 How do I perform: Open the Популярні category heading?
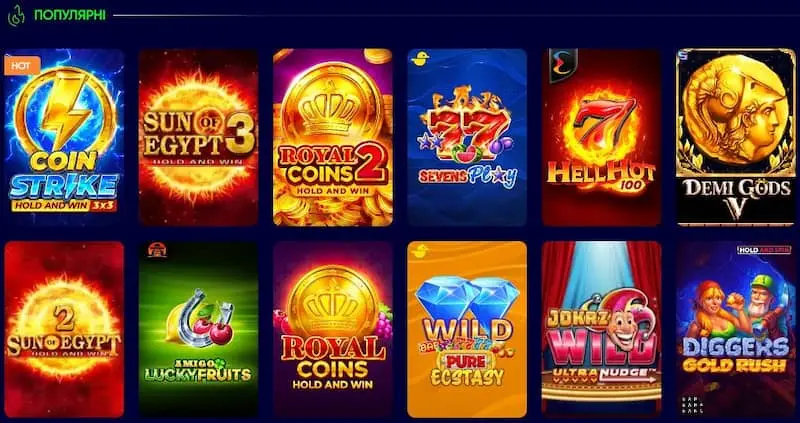coord(70,15)
